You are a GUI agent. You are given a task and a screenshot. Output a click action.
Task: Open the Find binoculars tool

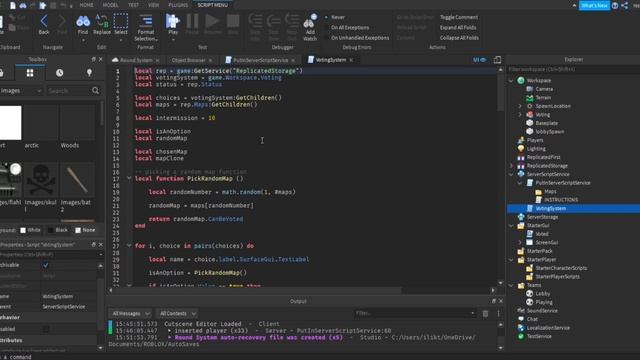(83, 24)
